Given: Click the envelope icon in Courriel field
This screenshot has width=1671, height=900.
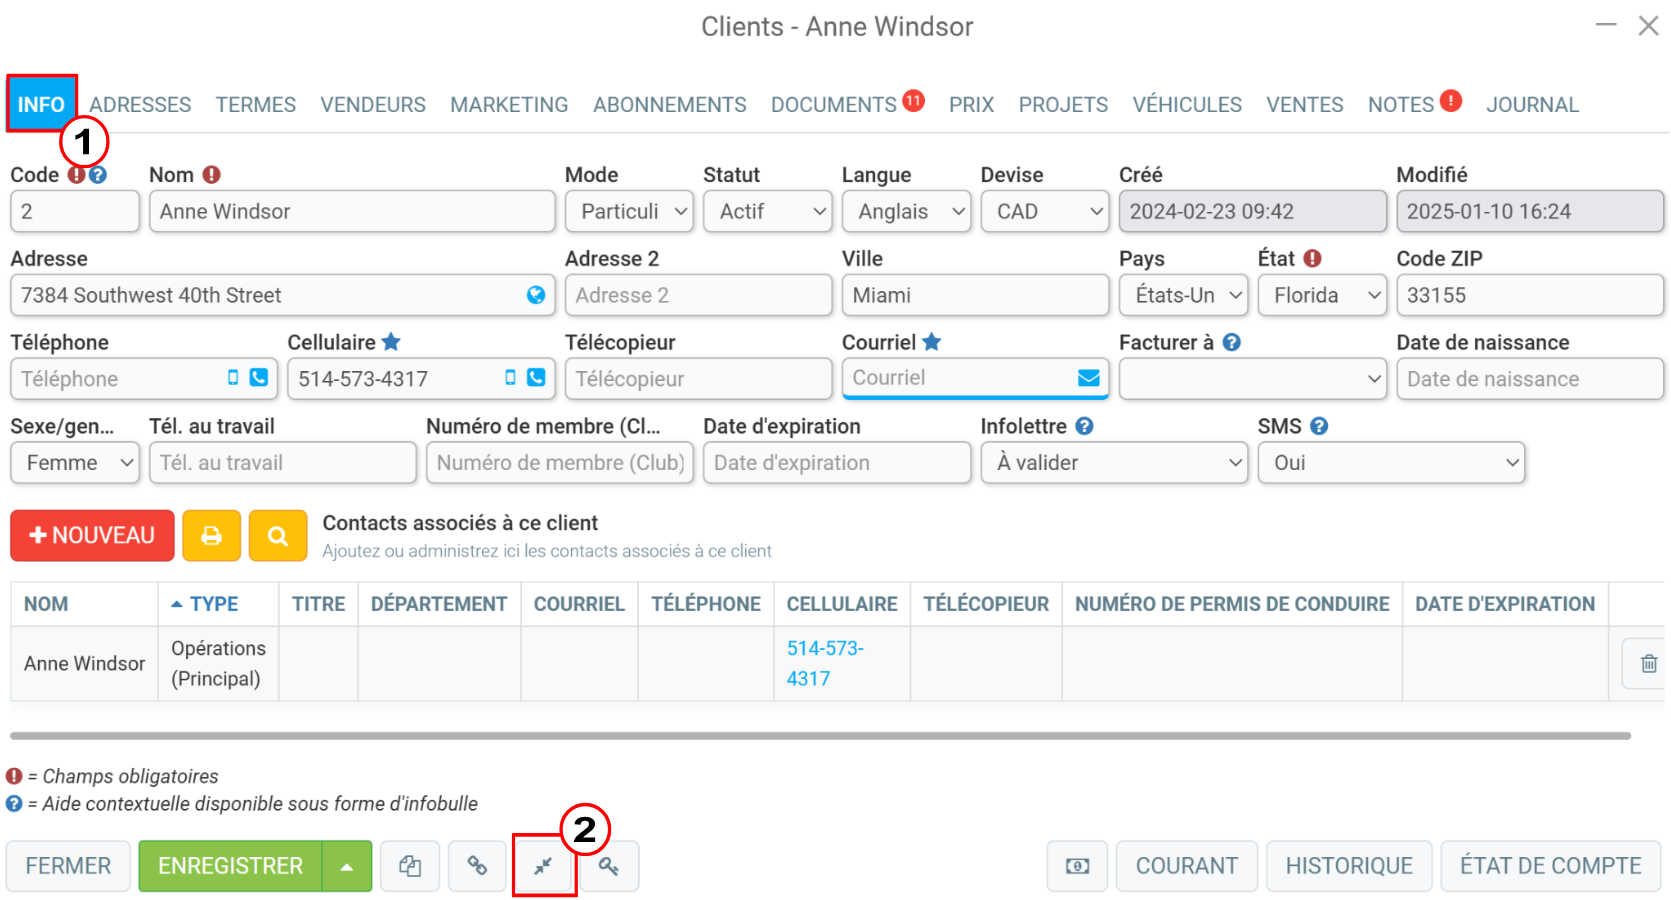Looking at the screenshot, I should point(1089,378).
